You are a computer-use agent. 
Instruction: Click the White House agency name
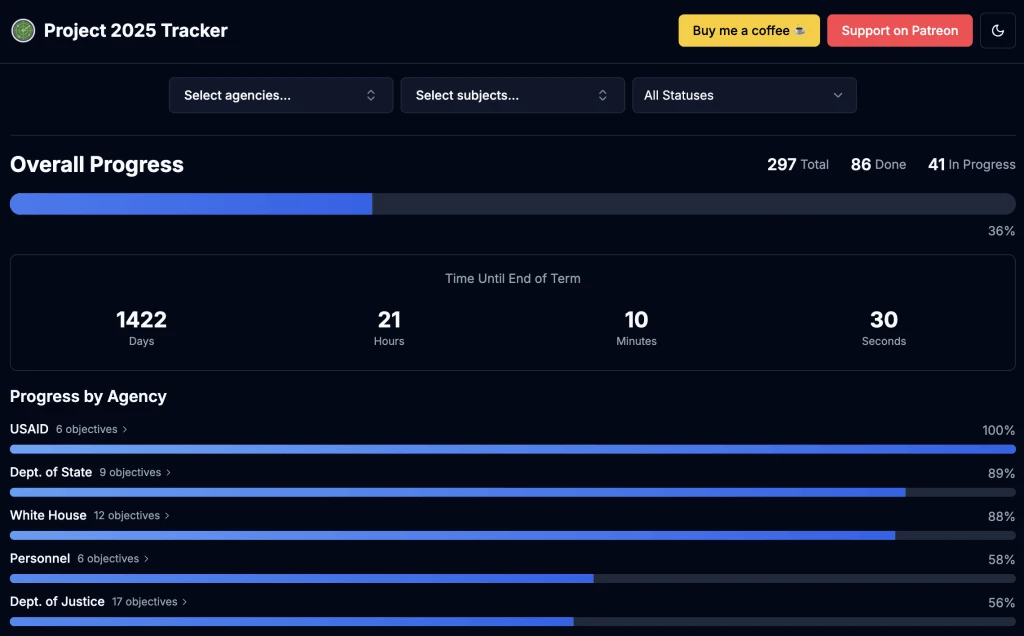click(x=48, y=515)
